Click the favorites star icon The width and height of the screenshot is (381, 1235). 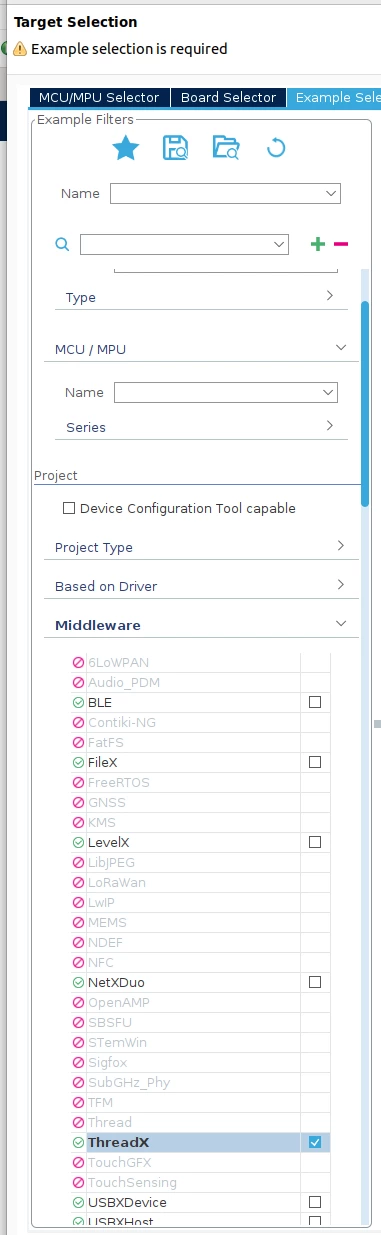coord(125,148)
